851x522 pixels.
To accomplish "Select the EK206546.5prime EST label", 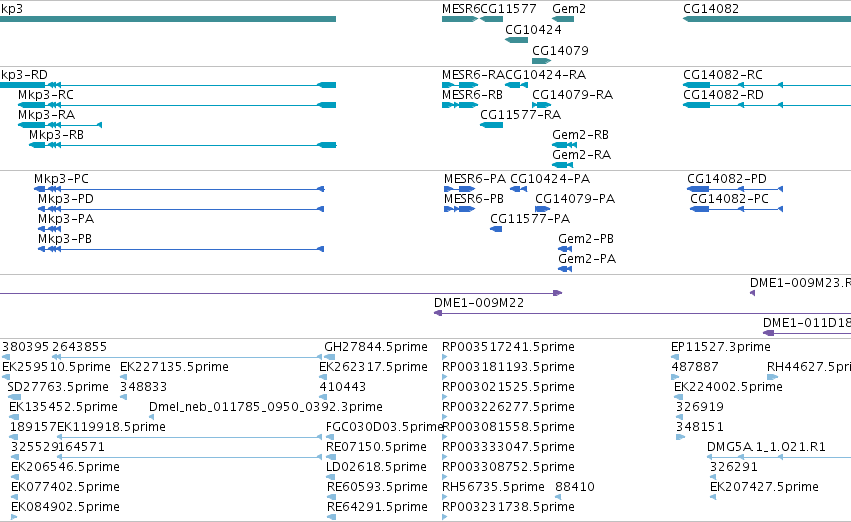I will click(x=65, y=467).
